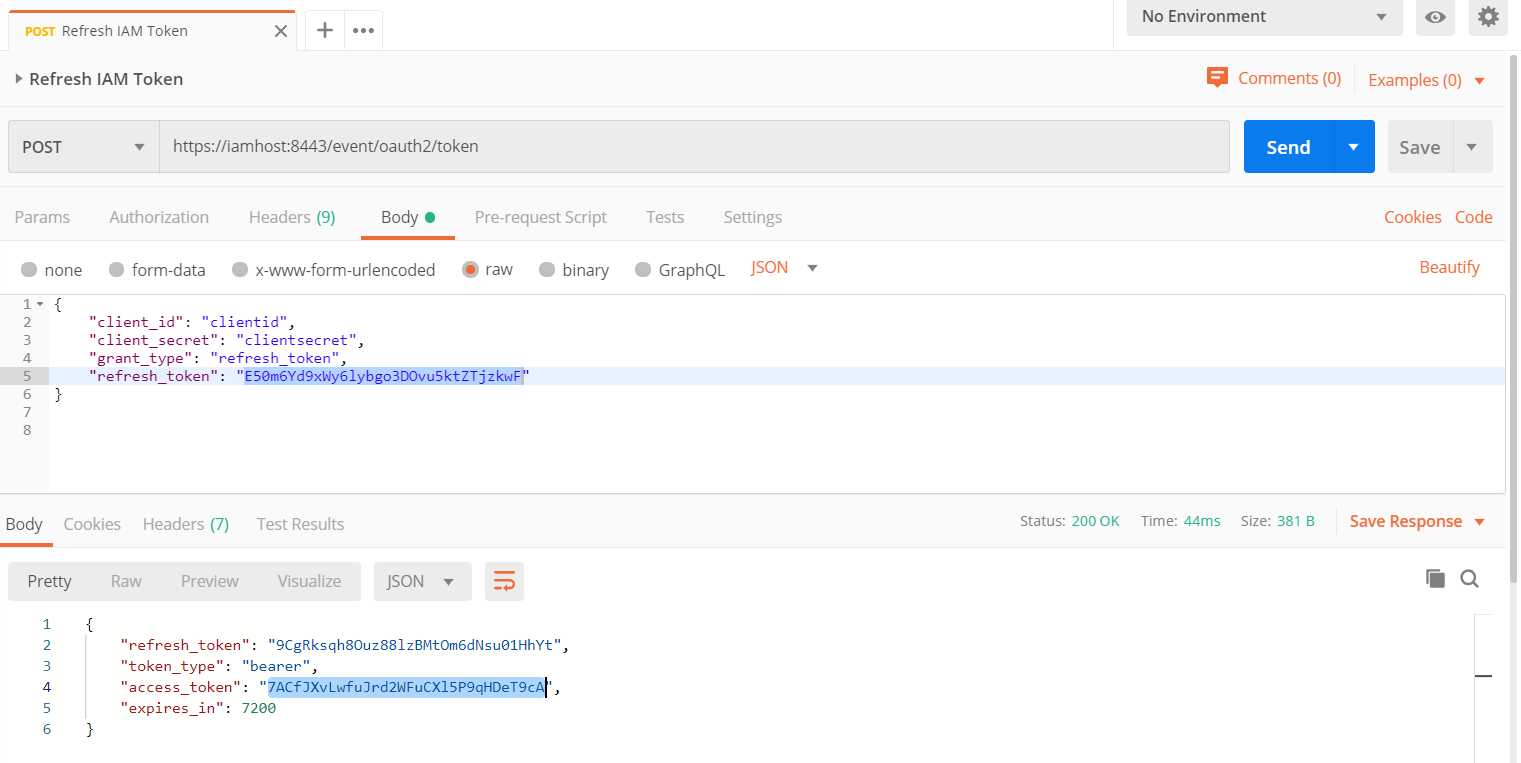This screenshot has width=1521, height=763.
Task: Open the Comments (0) panel
Action: pos(1274,78)
